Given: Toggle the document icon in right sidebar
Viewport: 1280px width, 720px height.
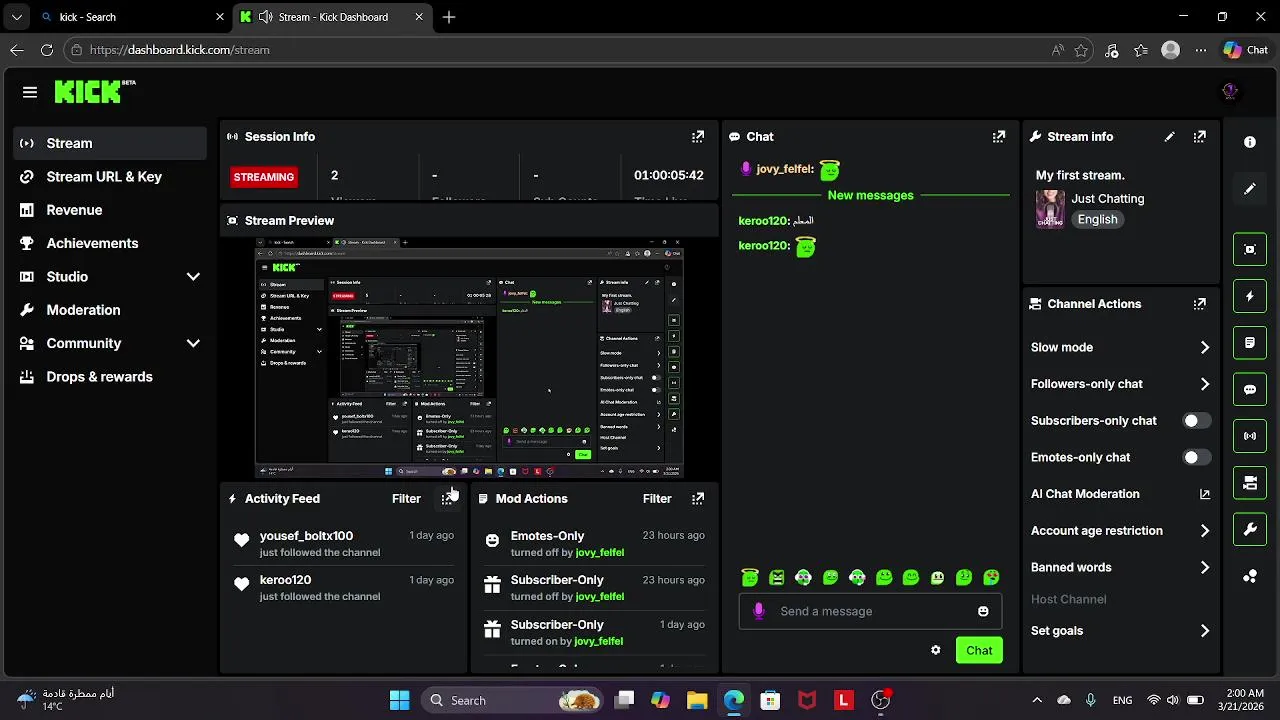Looking at the screenshot, I should tap(1250, 343).
